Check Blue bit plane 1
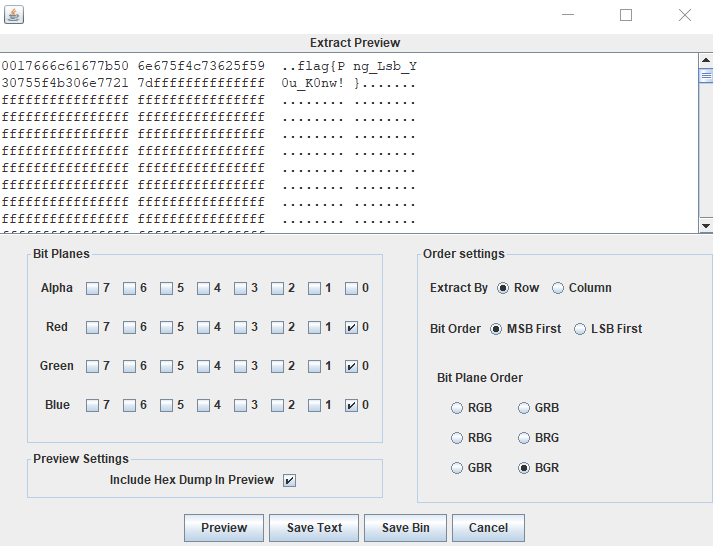Viewport: 713px width, 546px height. (x=314, y=406)
